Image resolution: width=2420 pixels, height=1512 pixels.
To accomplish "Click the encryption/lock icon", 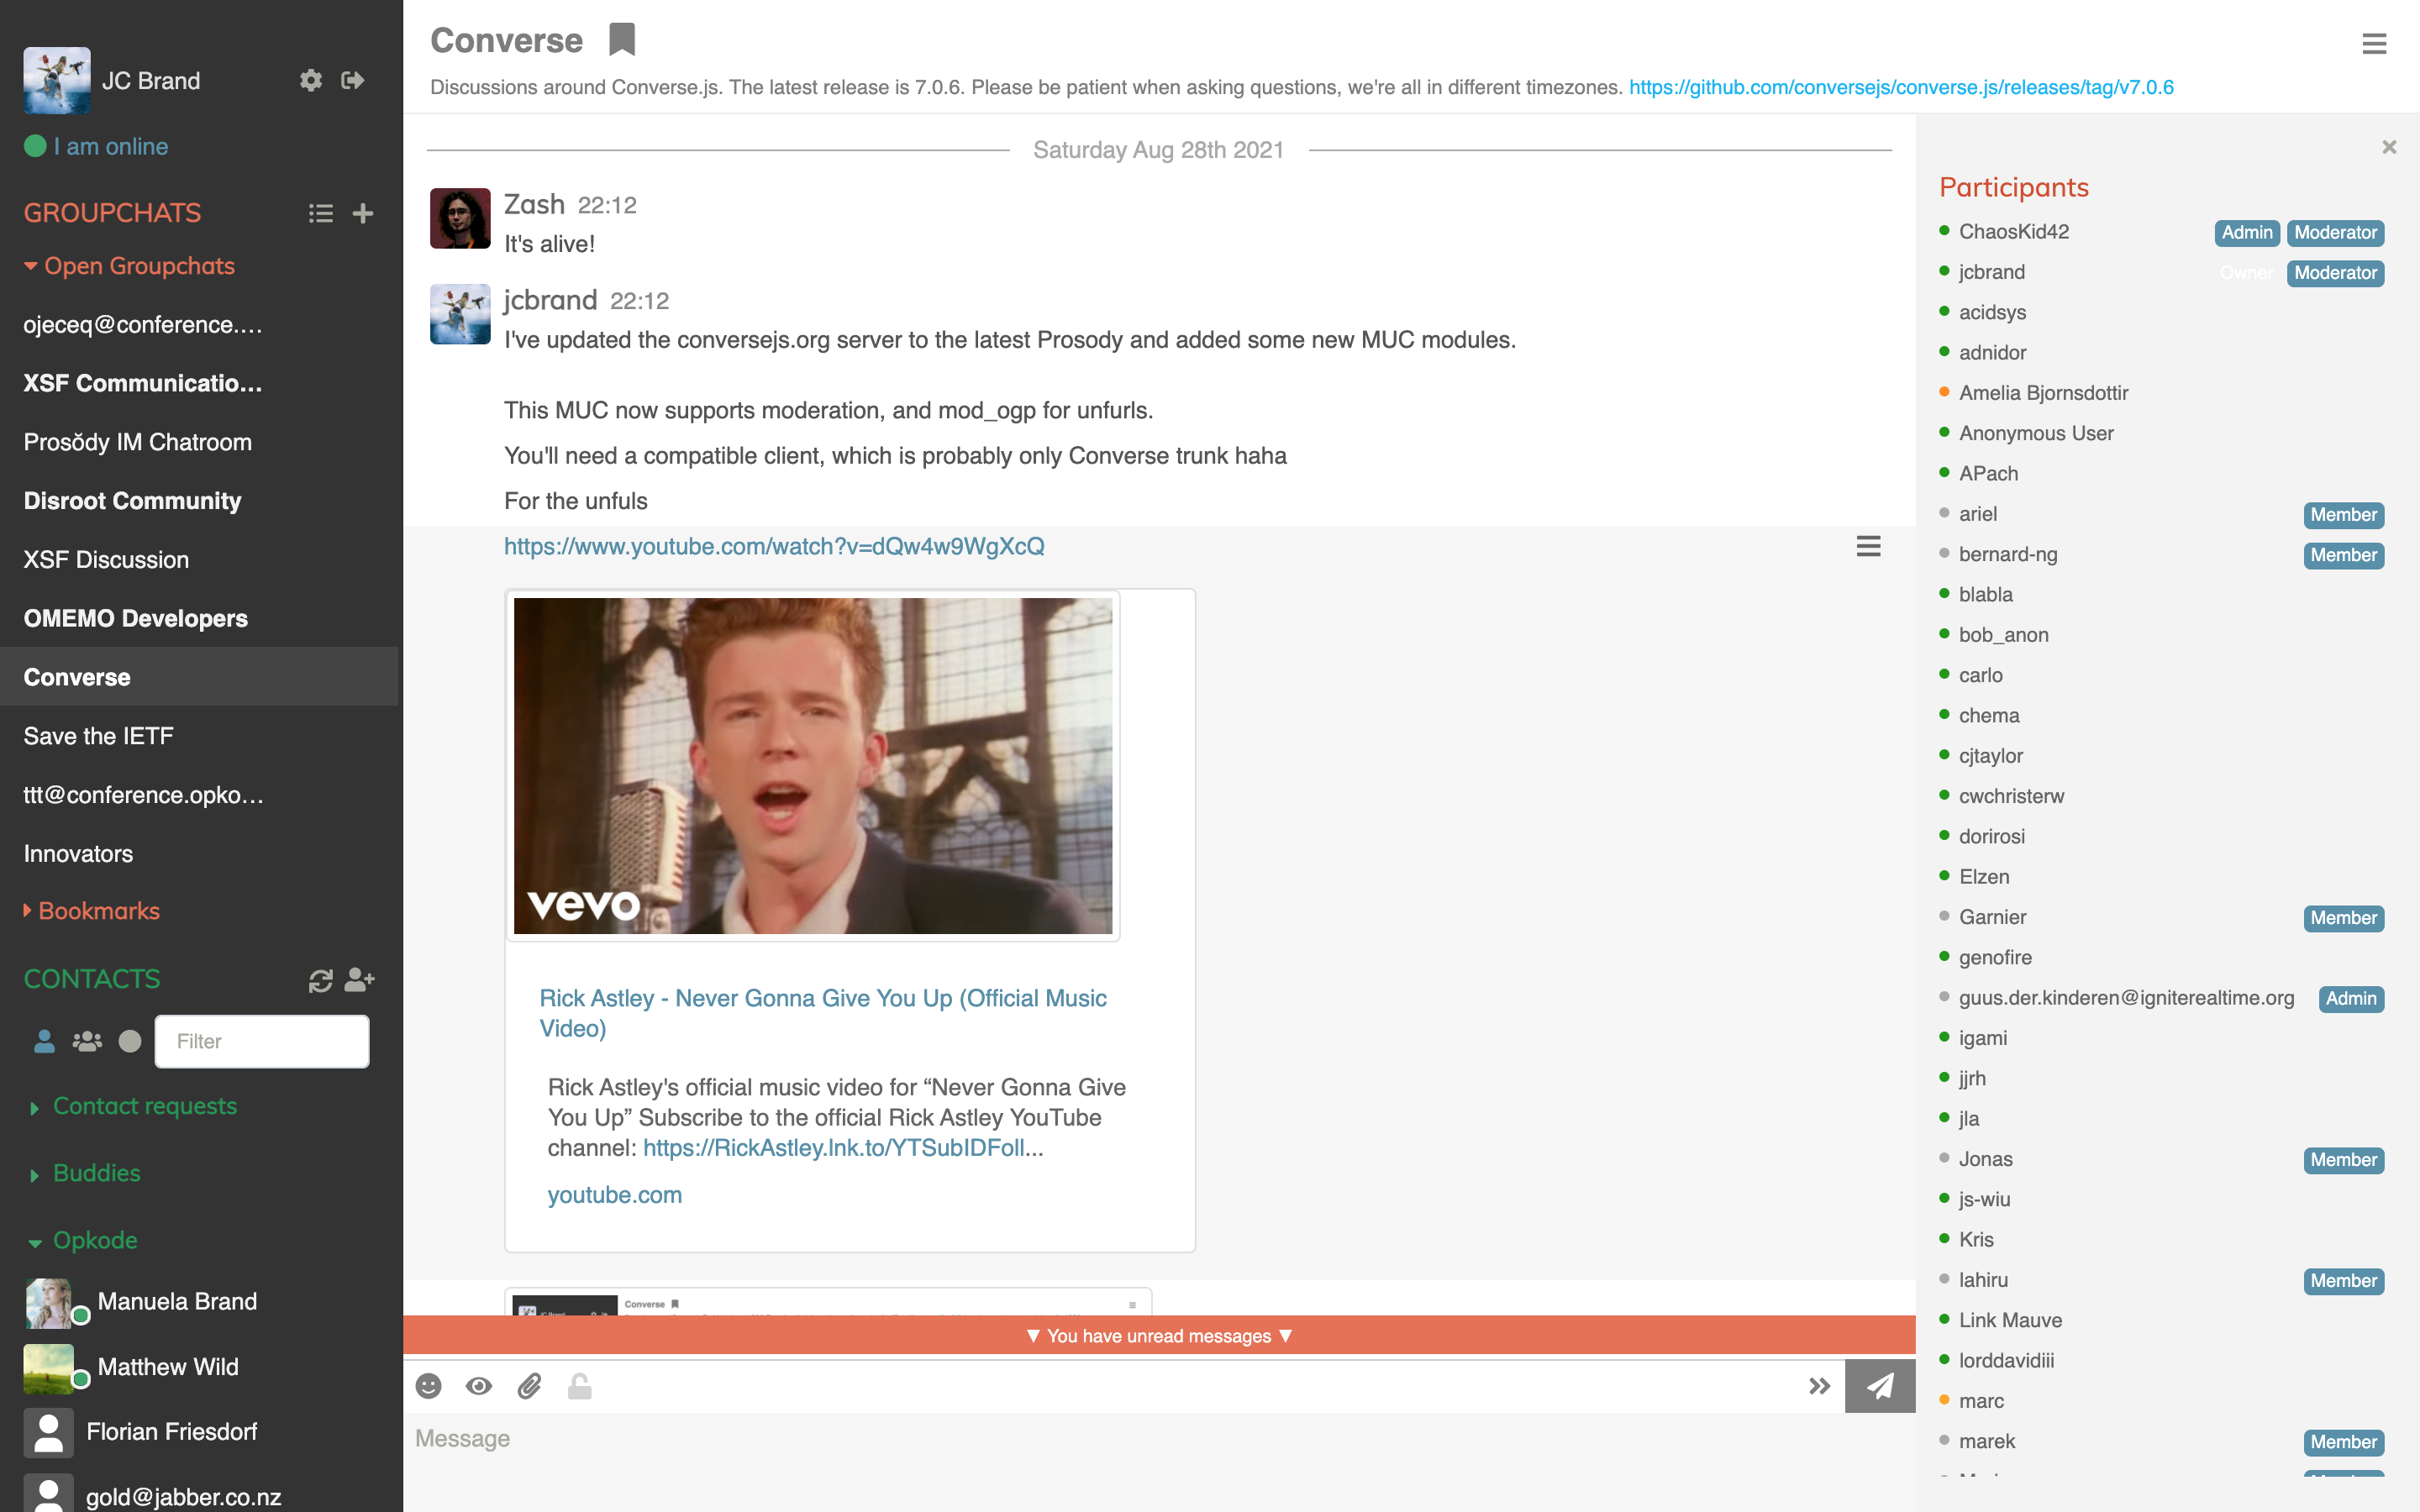I will point(578,1387).
